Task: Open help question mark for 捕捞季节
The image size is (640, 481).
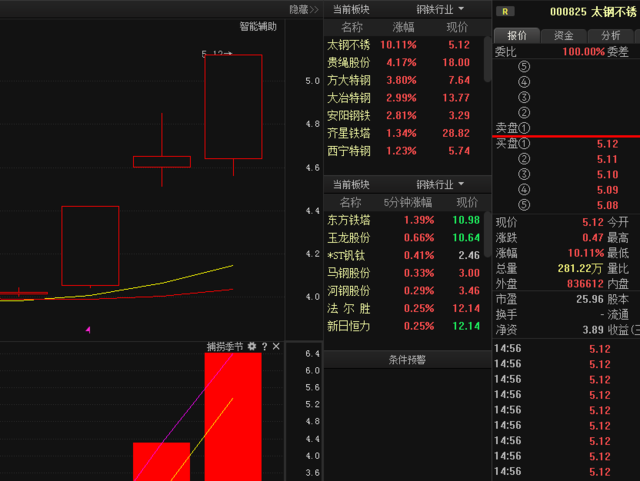Action: click(264, 347)
